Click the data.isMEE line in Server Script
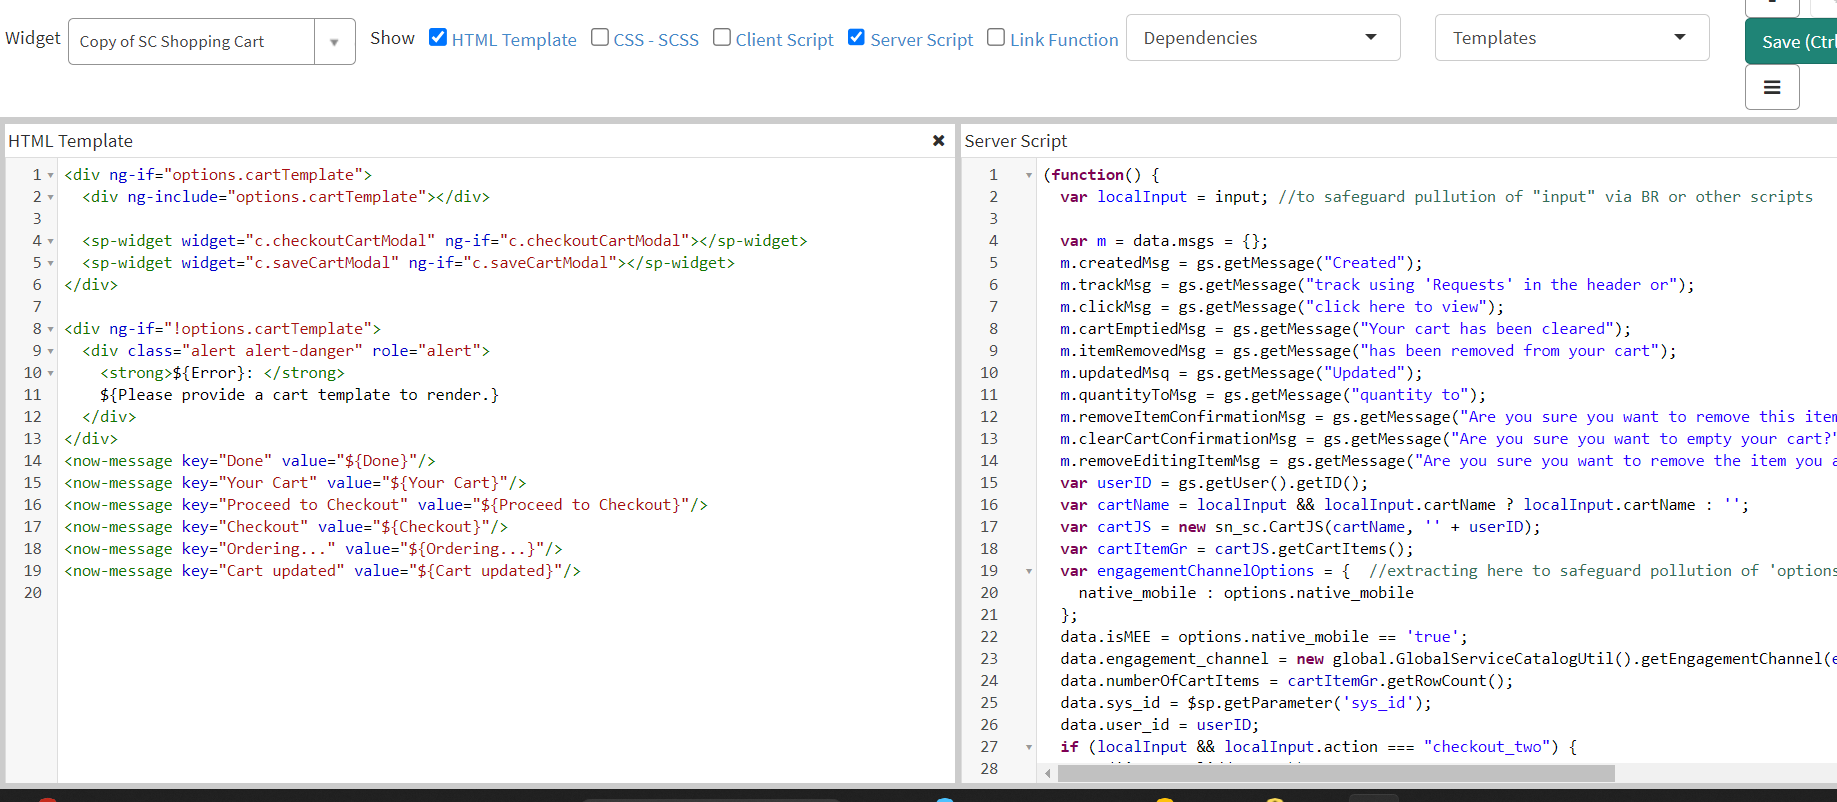 coord(1264,637)
